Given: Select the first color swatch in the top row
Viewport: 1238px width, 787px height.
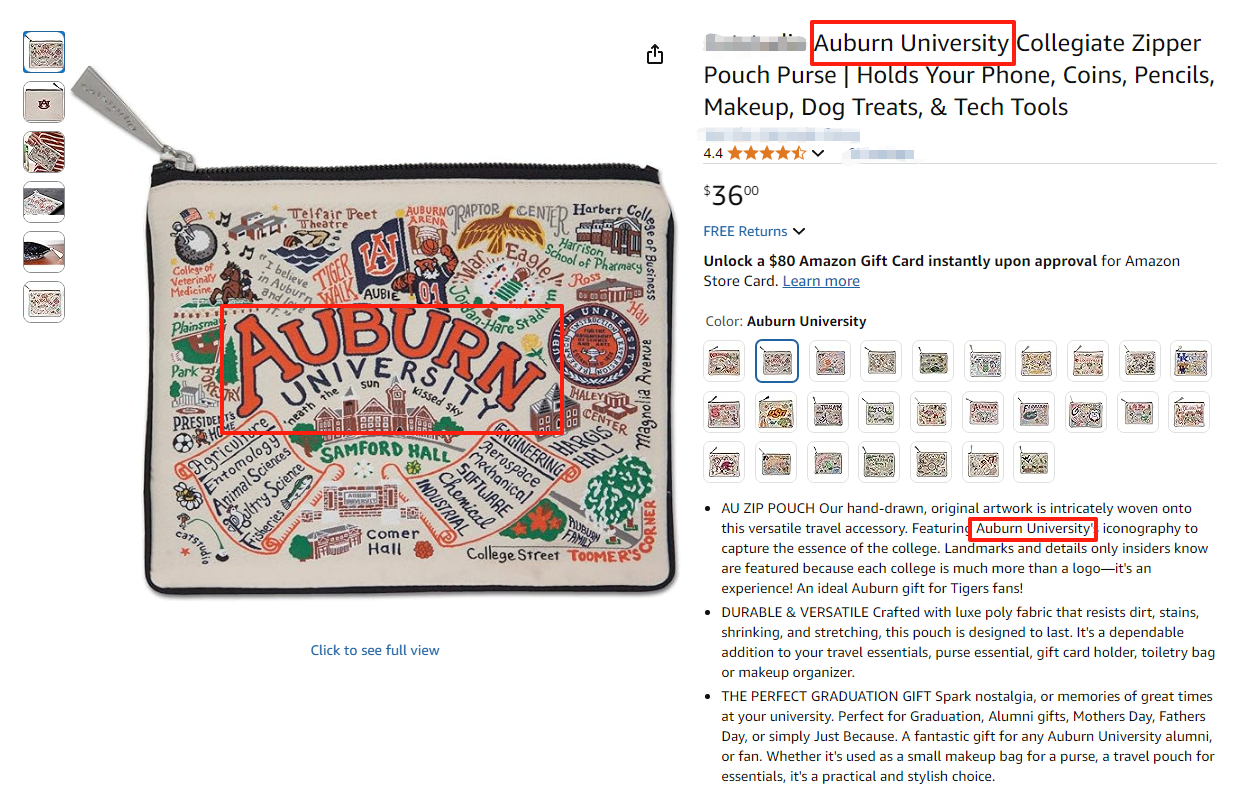Looking at the screenshot, I should (724, 361).
